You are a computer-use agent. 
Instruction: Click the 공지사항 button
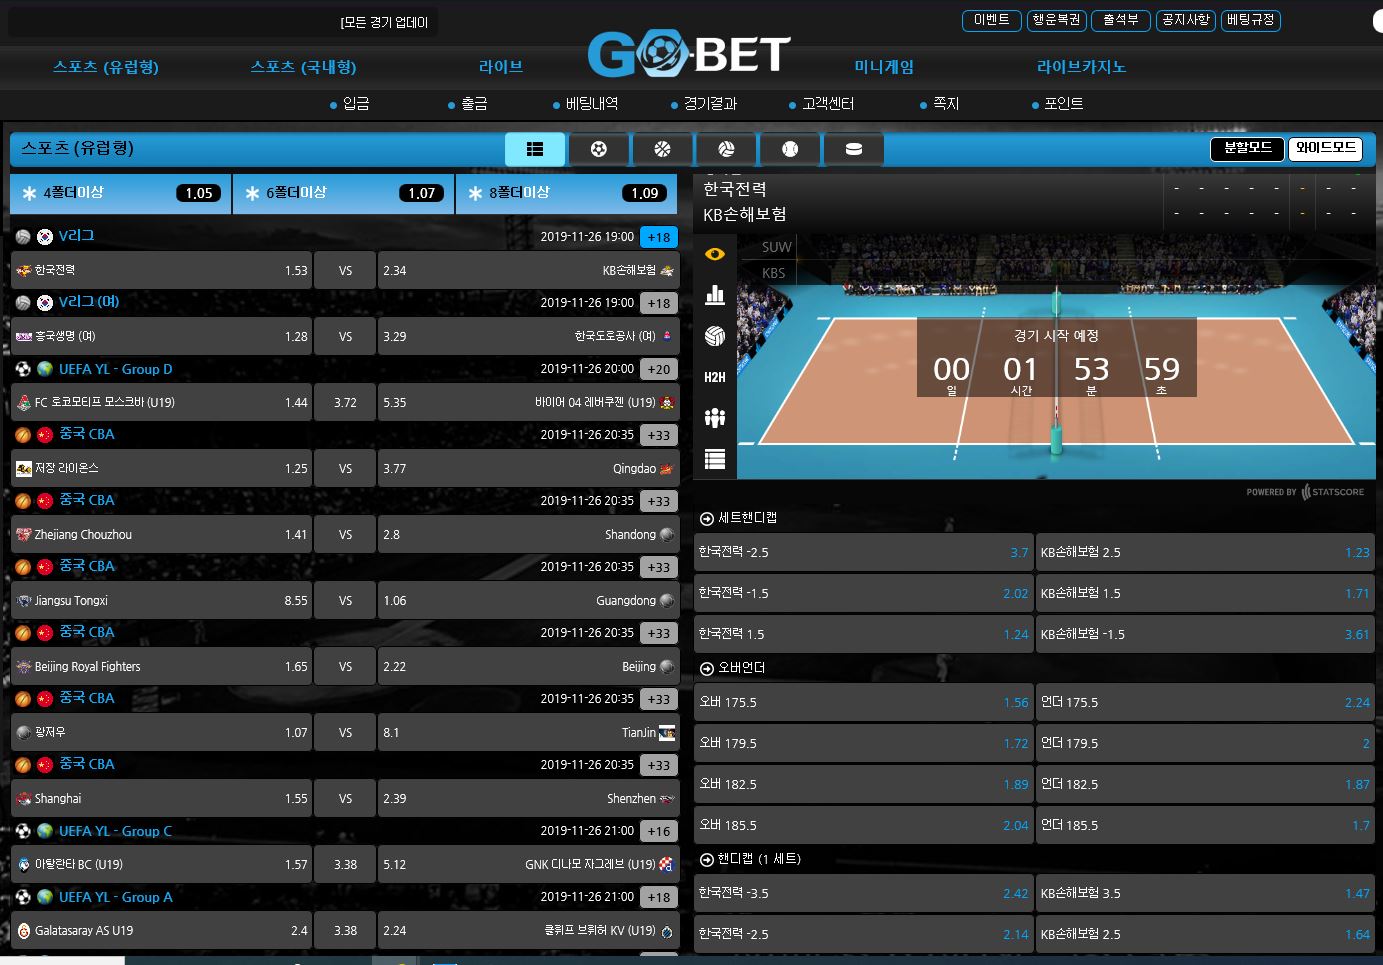tap(1185, 20)
